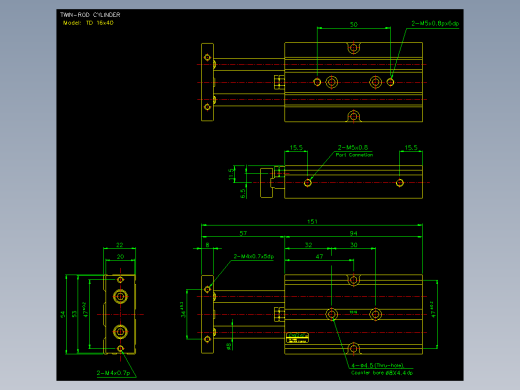This screenshot has width=520, height=390.
Task: Click the '2-M5x0.8px6dp' callout text
Action: tap(435, 23)
